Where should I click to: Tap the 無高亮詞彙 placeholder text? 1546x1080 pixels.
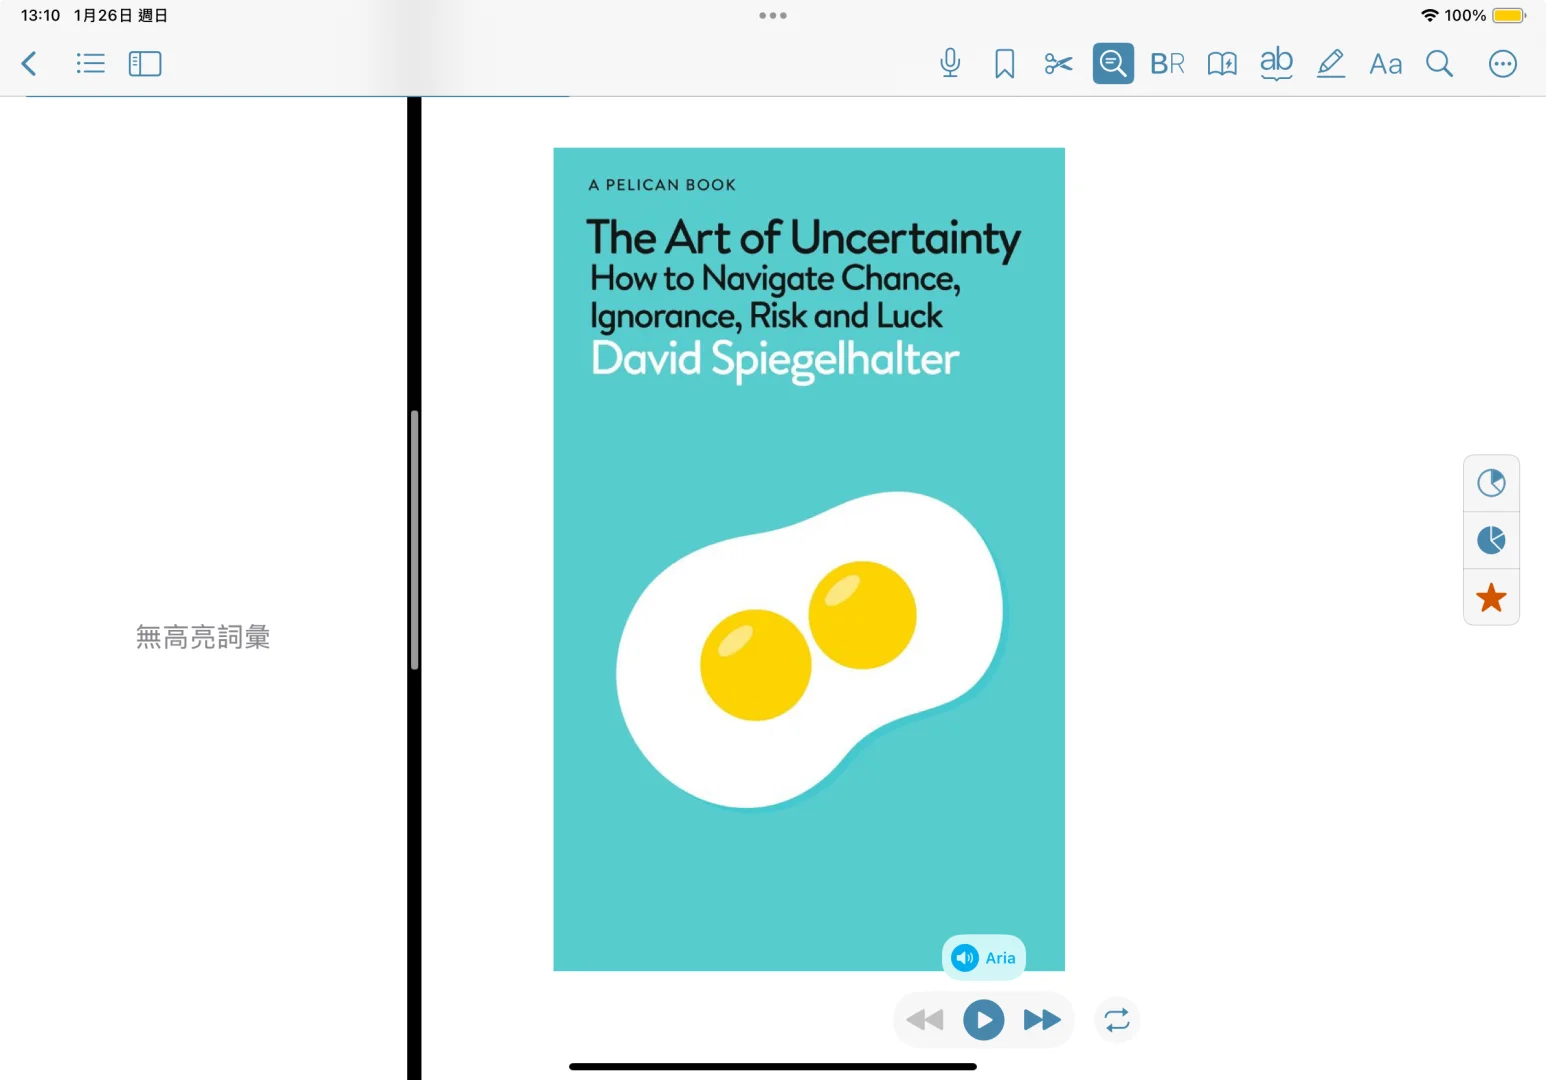point(203,637)
